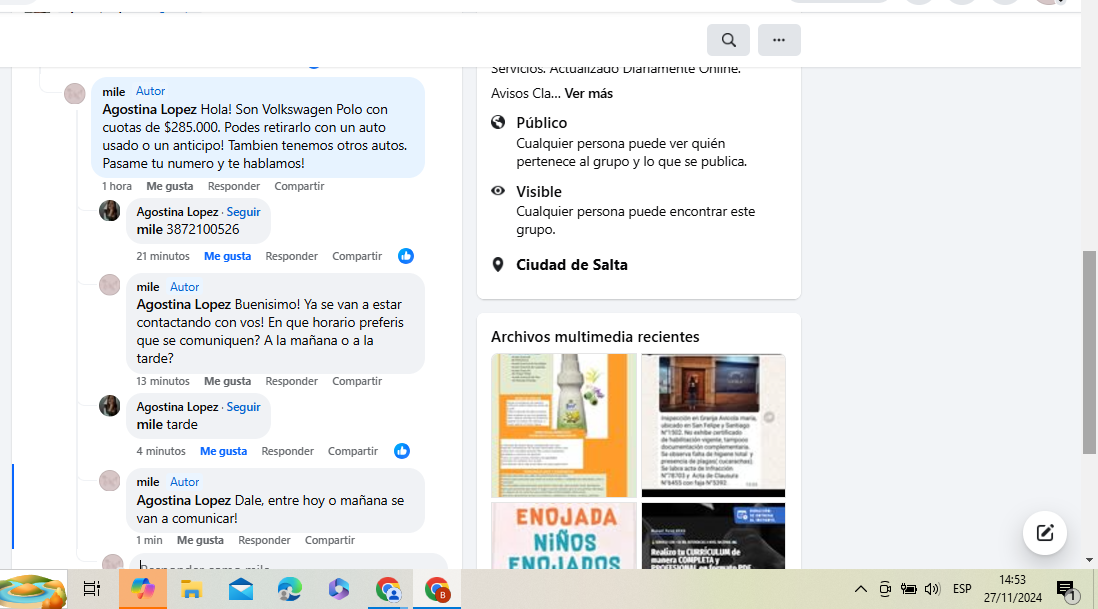1098x609 pixels.
Task: Click the 'Responder como mile' reply field
Action: tap(288, 563)
